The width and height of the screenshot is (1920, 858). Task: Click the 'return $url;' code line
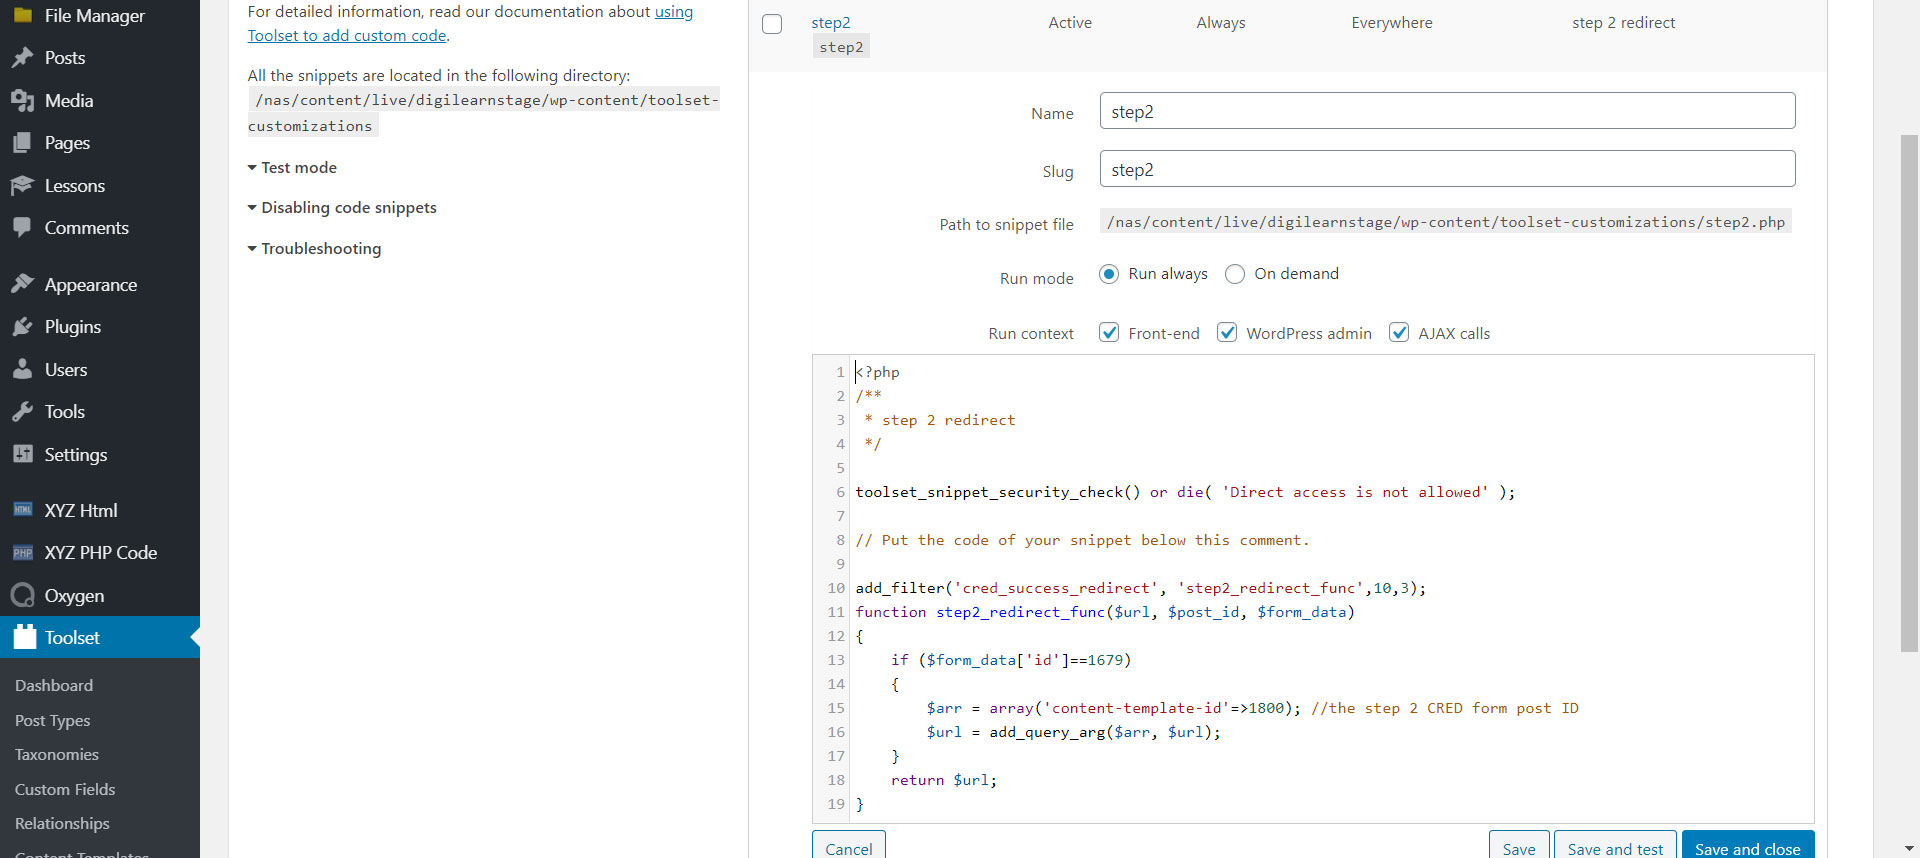coord(944,780)
